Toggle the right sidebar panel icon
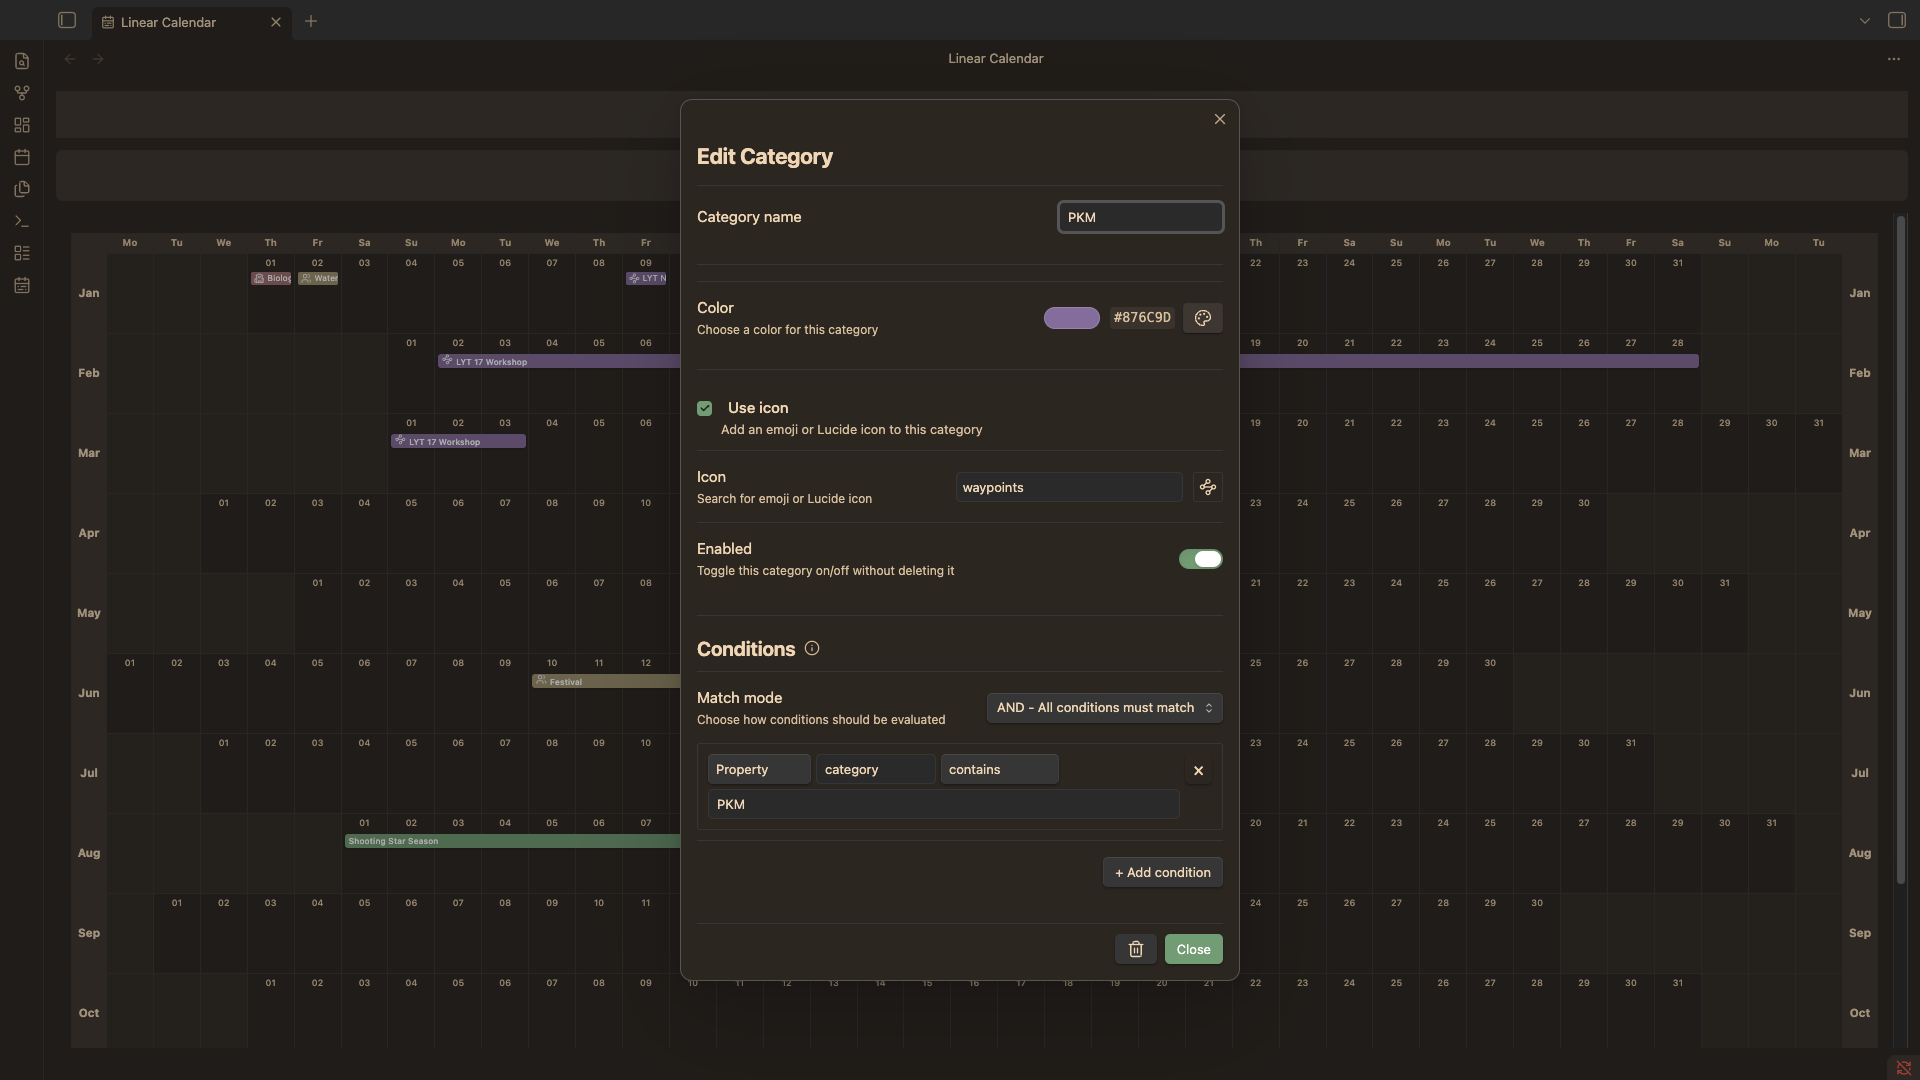This screenshot has width=1920, height=1080. point(1896,20)
